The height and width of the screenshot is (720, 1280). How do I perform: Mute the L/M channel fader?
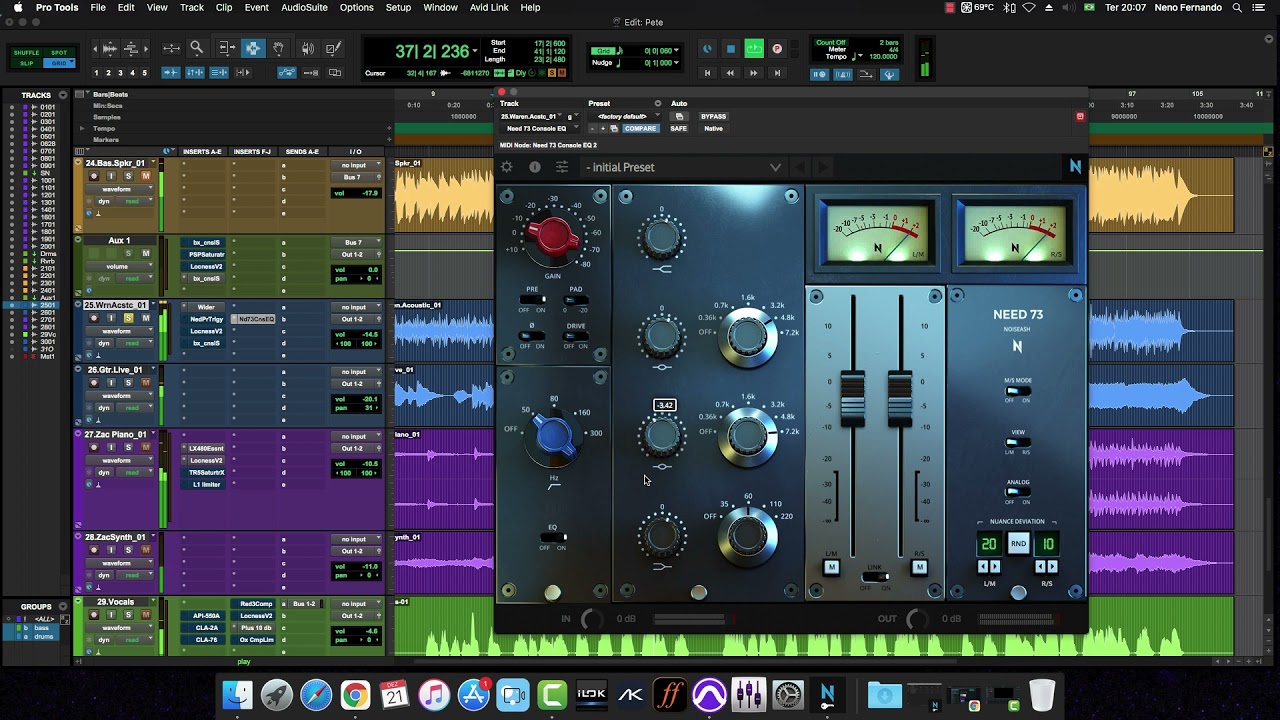[831, 567]
